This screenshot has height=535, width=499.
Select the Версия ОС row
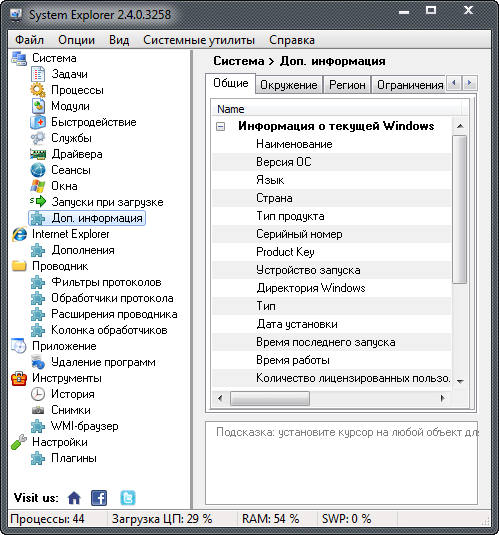click(332, 162)
